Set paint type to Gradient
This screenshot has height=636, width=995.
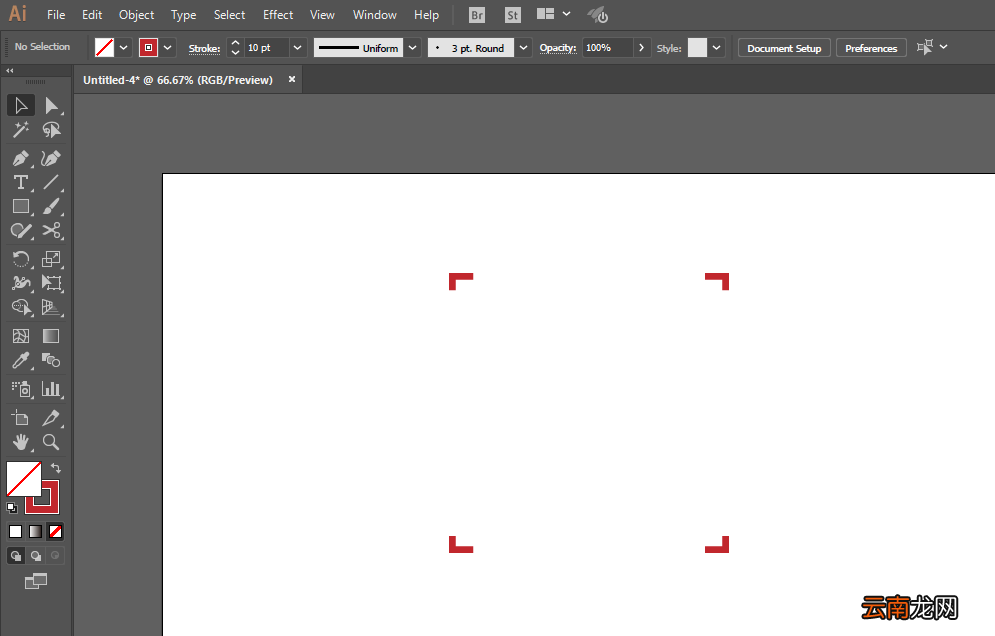pos(36,532)
